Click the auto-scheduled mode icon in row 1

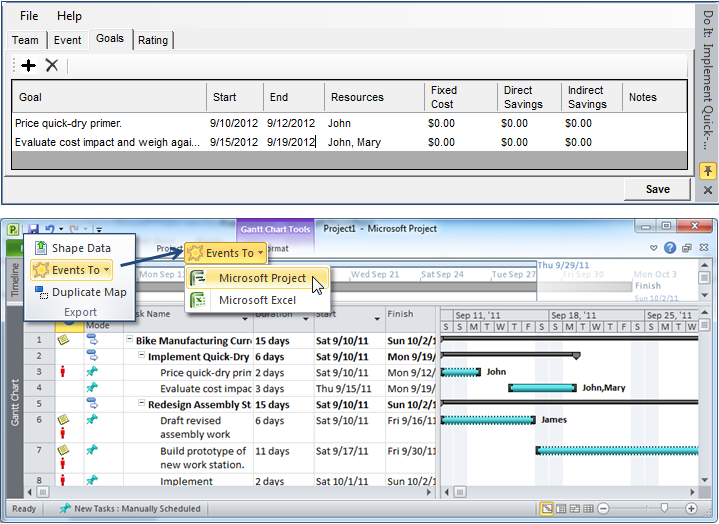click(x=92, y=340)
